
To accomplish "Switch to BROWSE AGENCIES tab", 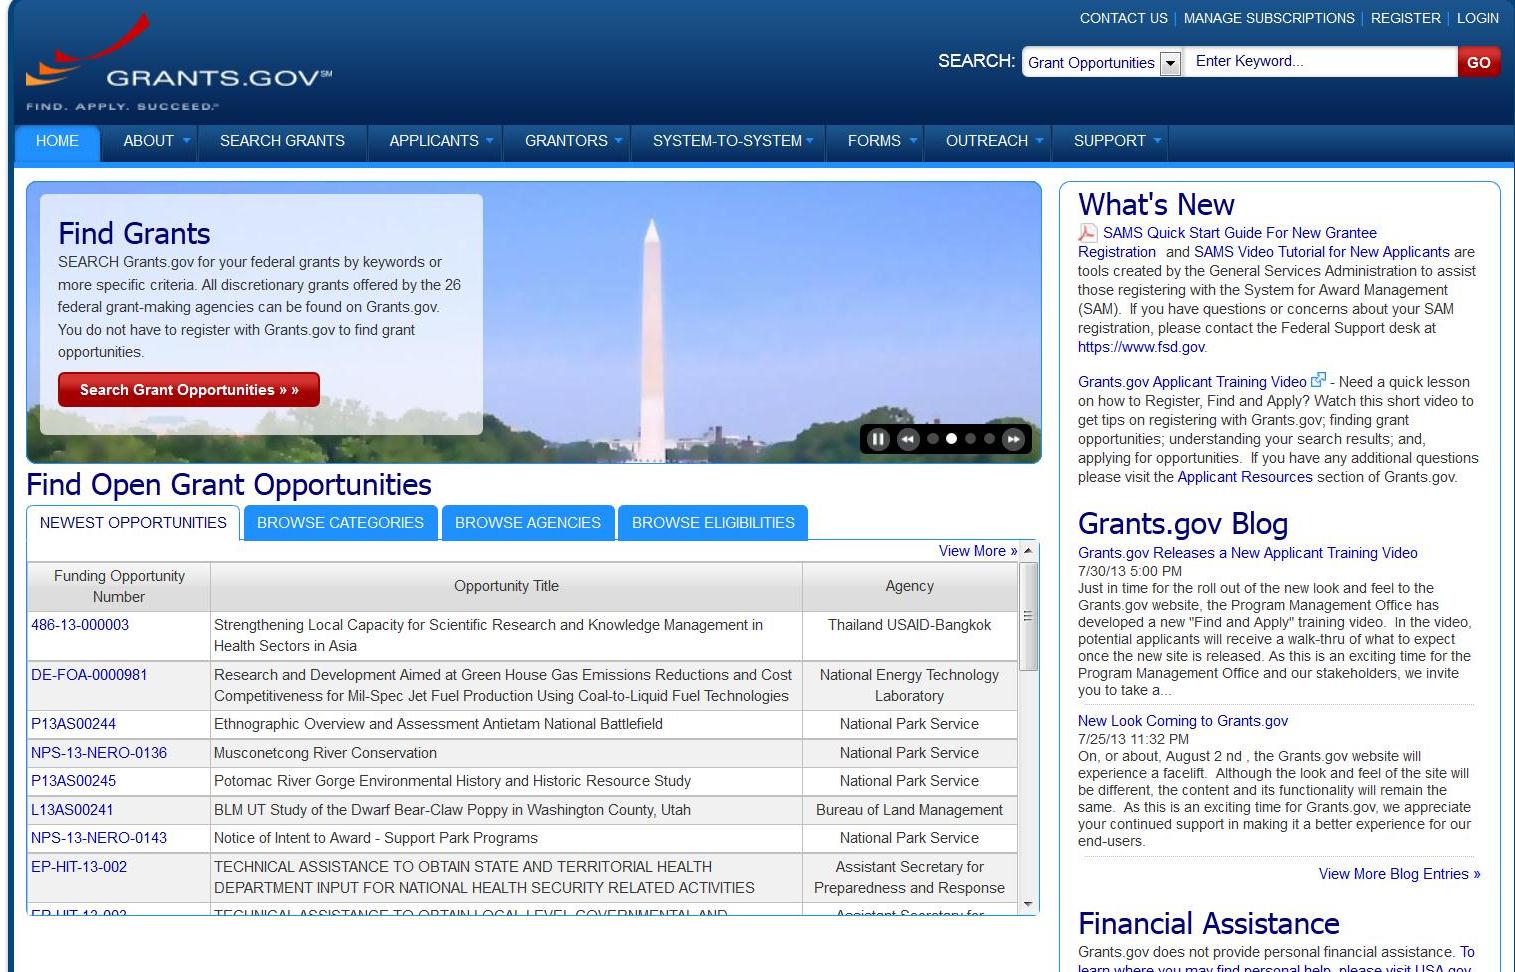I will tap(528, 523).
